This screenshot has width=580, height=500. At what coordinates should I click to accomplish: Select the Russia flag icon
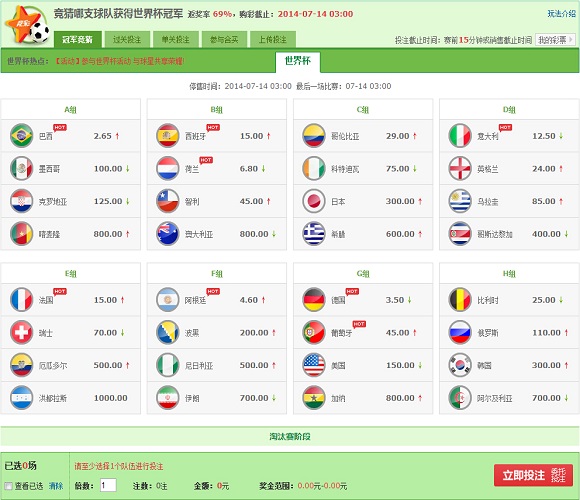pyautogui.click(x=460, y=332)
